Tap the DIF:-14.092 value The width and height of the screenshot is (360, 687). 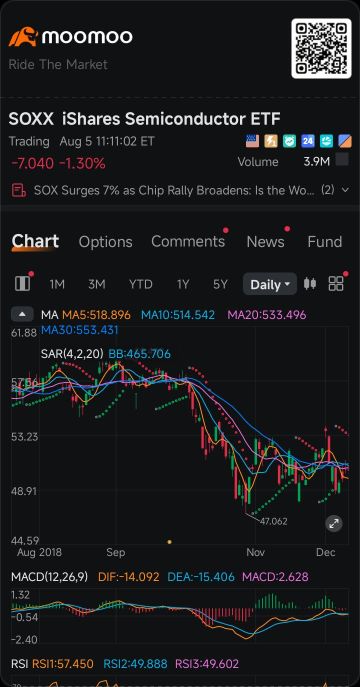pos(129,577)
